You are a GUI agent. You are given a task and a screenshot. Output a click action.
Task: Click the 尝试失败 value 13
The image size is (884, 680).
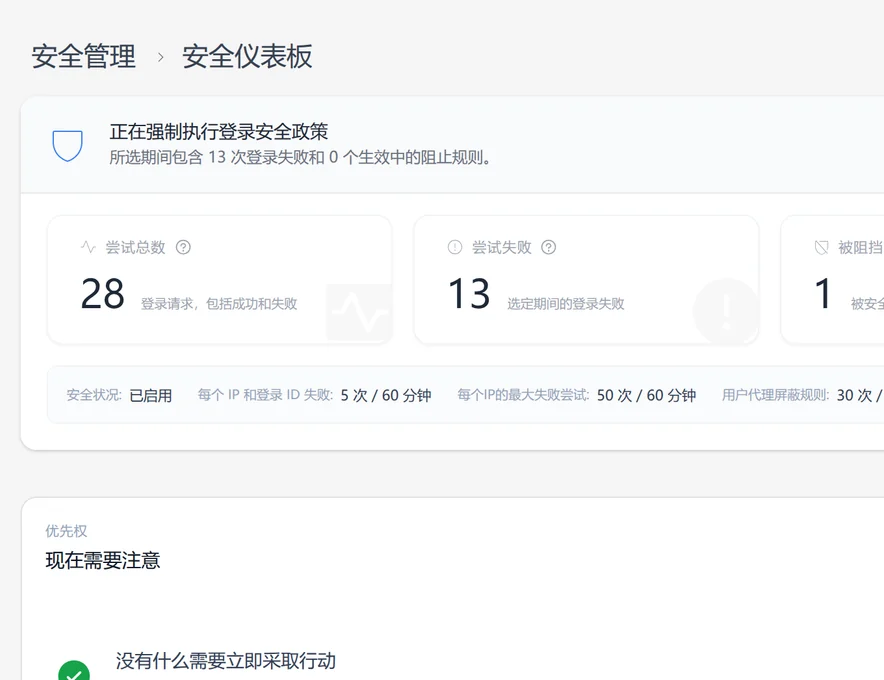coord(469,294)
